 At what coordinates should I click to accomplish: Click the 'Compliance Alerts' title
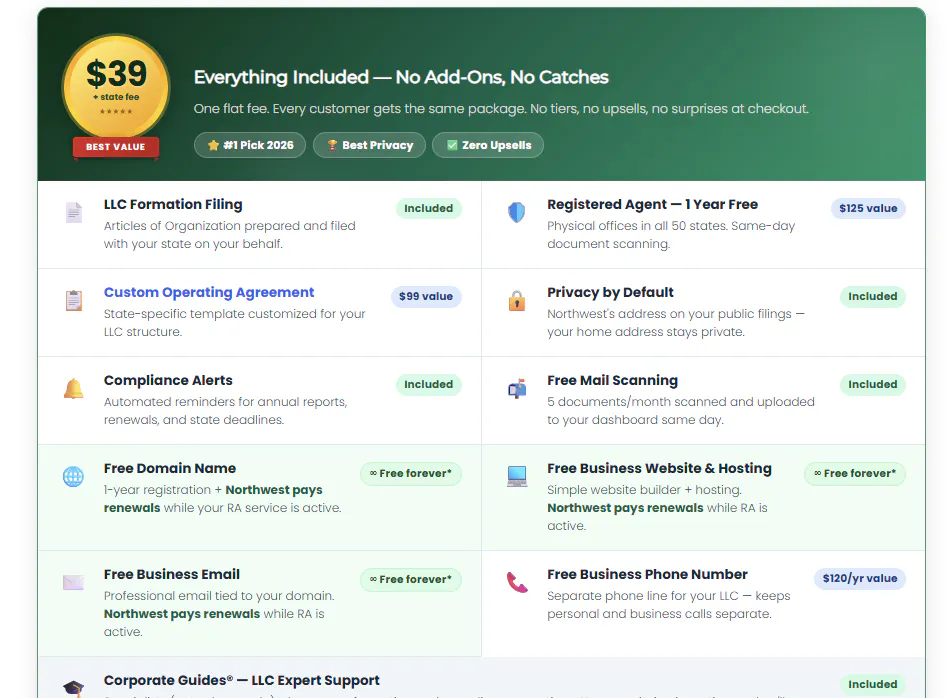(168, 381)
